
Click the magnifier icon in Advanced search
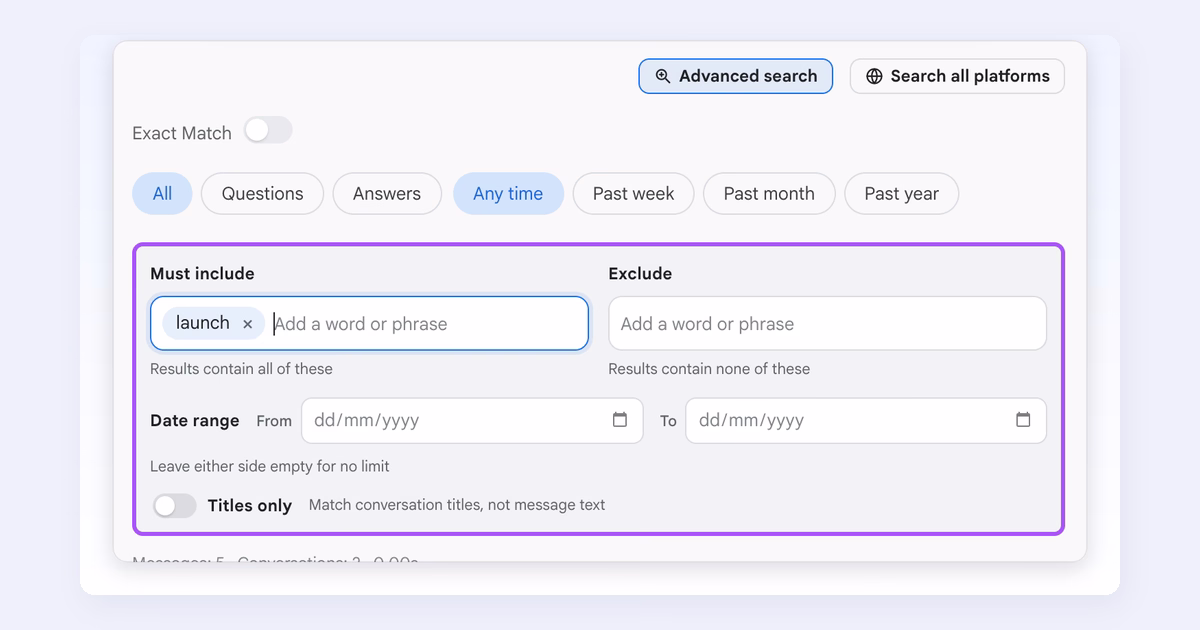click(x=662, y=76)
